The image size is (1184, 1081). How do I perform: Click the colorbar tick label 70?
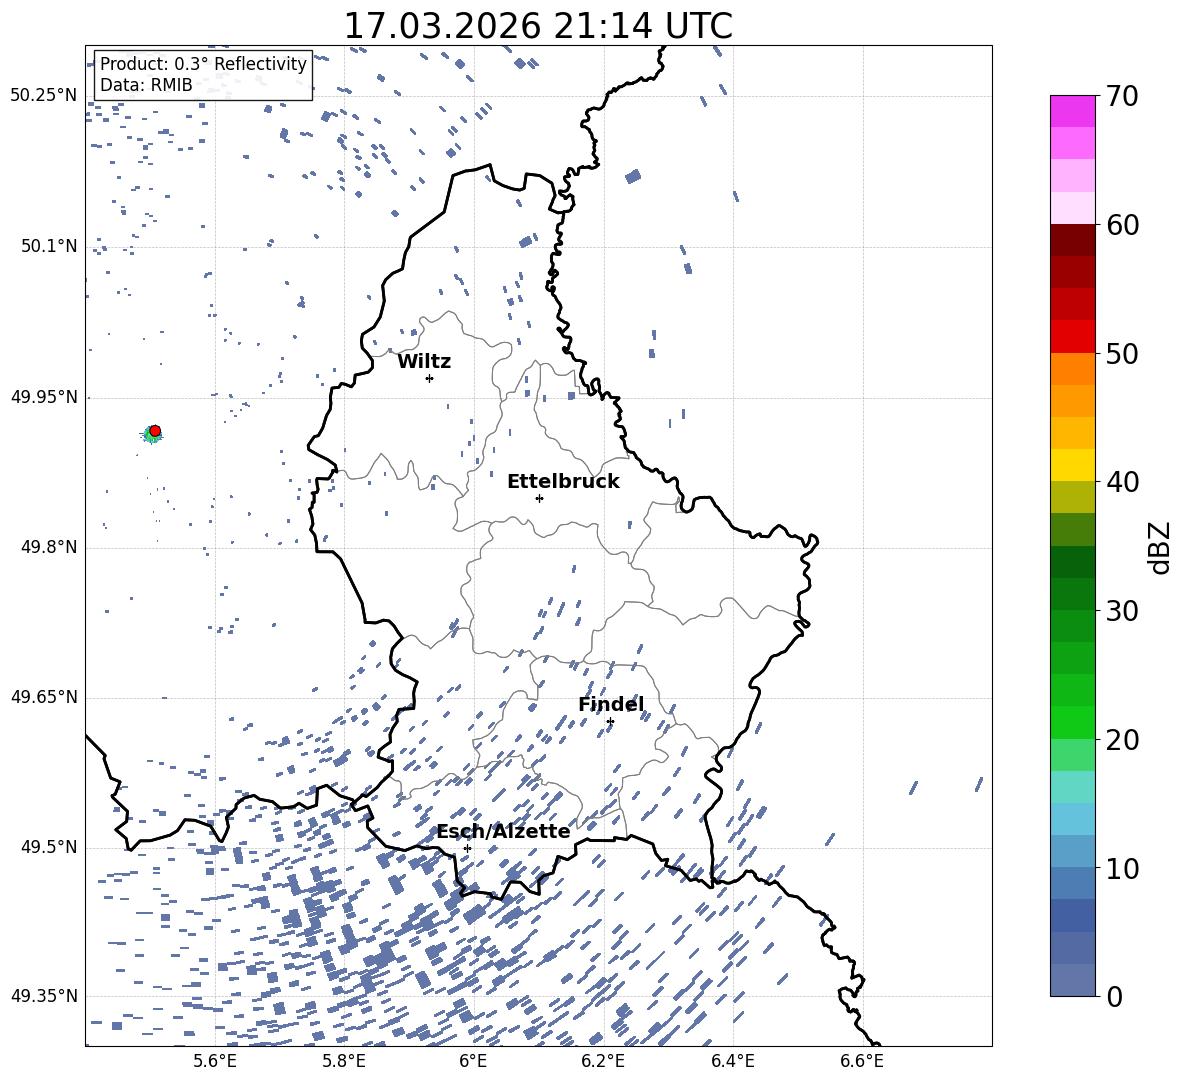point(1122,96)
